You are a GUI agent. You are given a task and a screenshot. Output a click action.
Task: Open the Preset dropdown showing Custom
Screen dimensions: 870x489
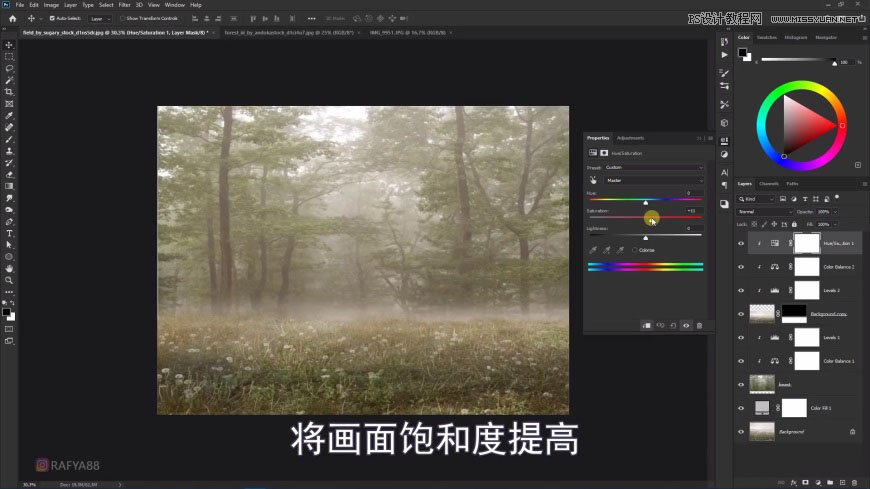654,167
